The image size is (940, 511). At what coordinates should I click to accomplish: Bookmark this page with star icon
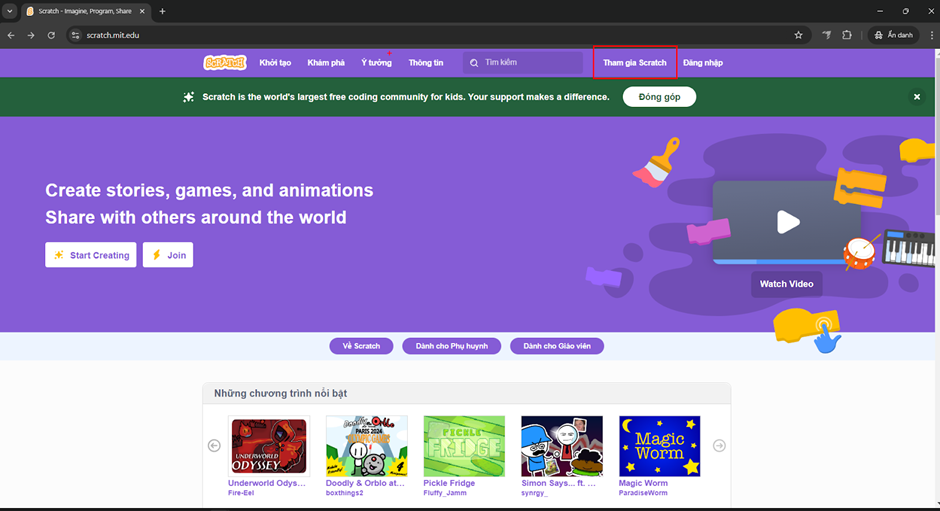[x=799, y=35]
